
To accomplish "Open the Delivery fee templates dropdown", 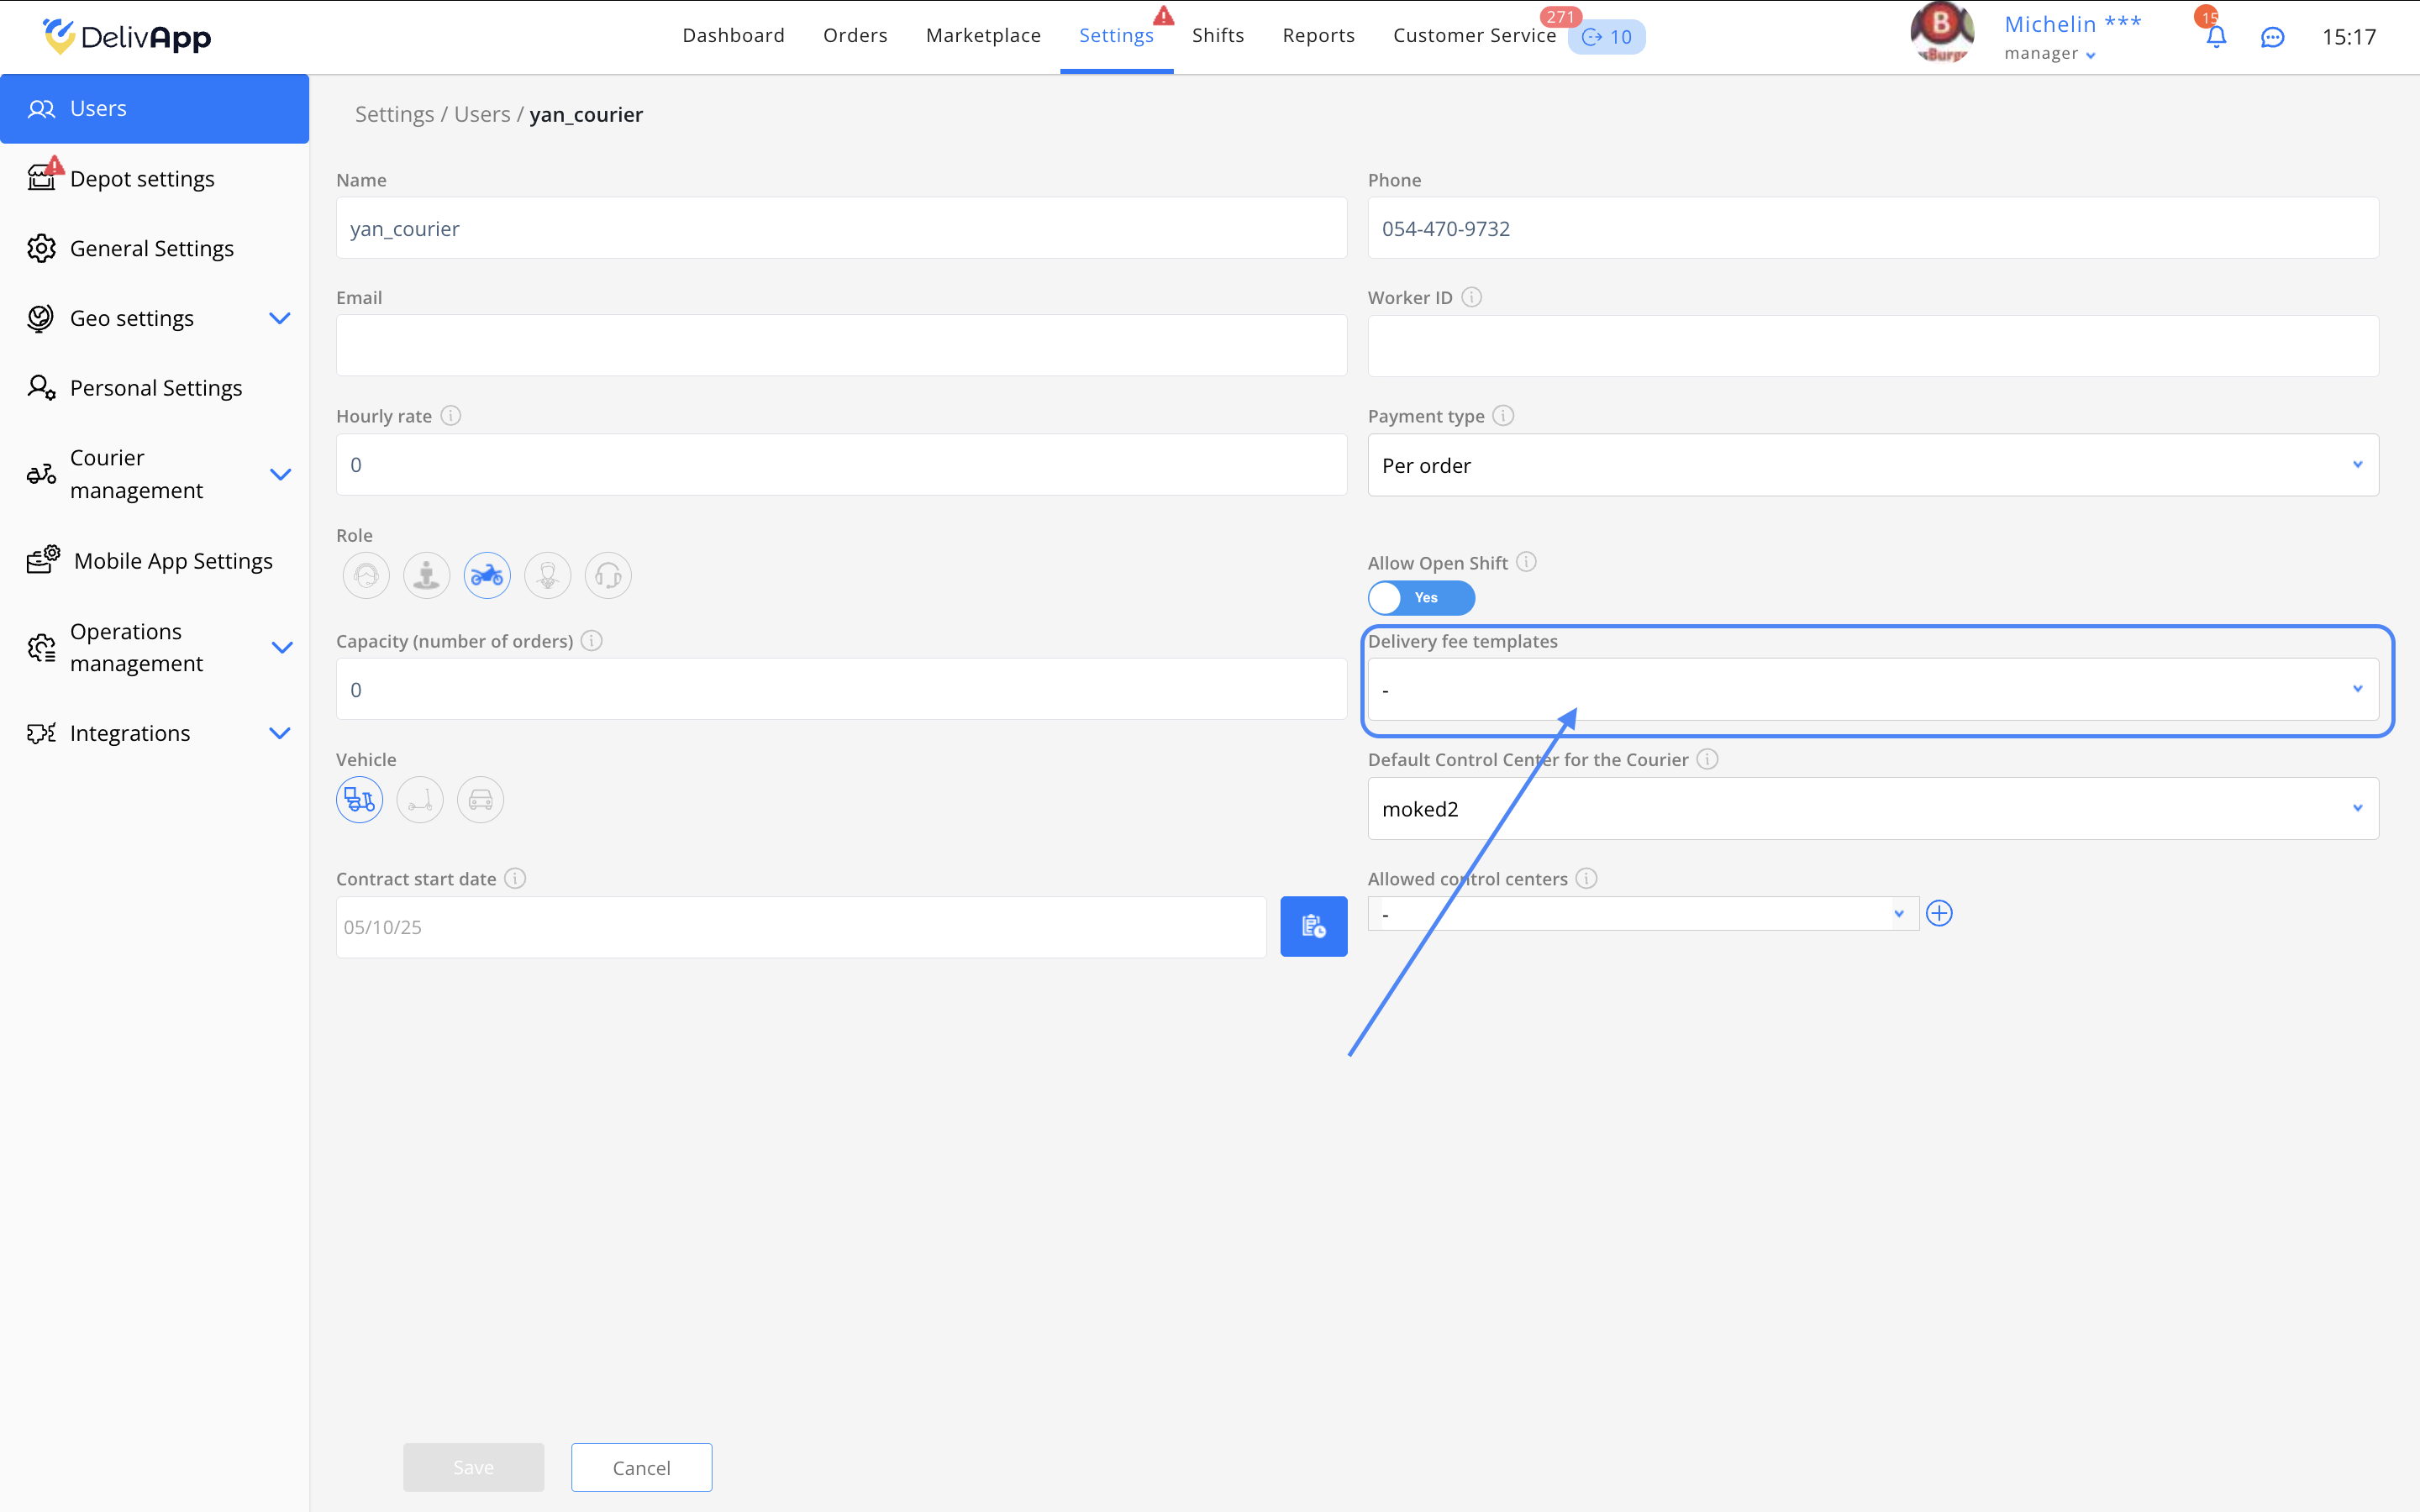I will coord(1872,689).
